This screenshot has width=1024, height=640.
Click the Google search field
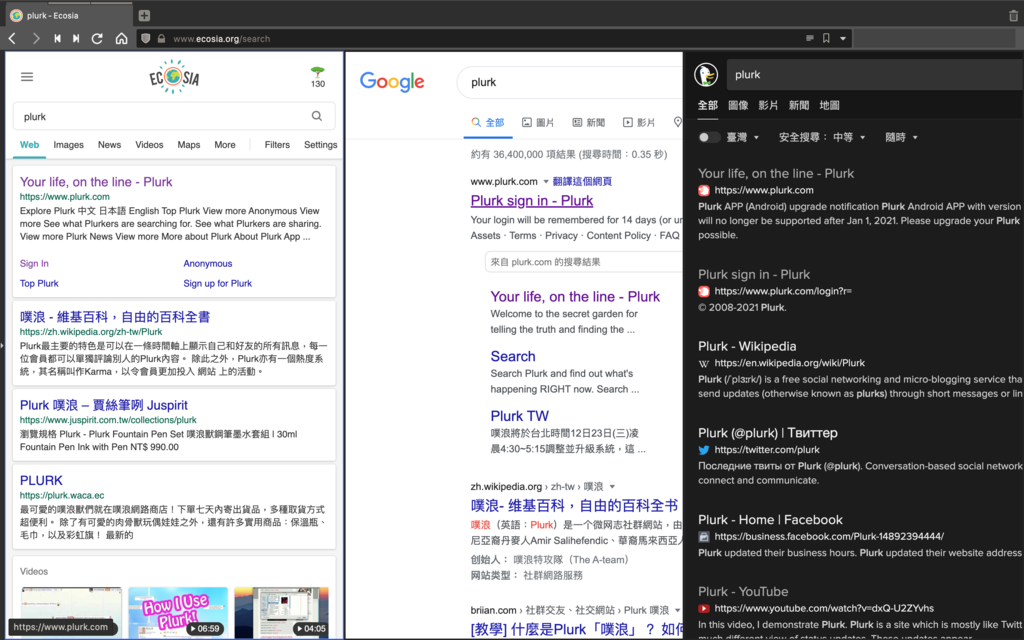[569, 82]
